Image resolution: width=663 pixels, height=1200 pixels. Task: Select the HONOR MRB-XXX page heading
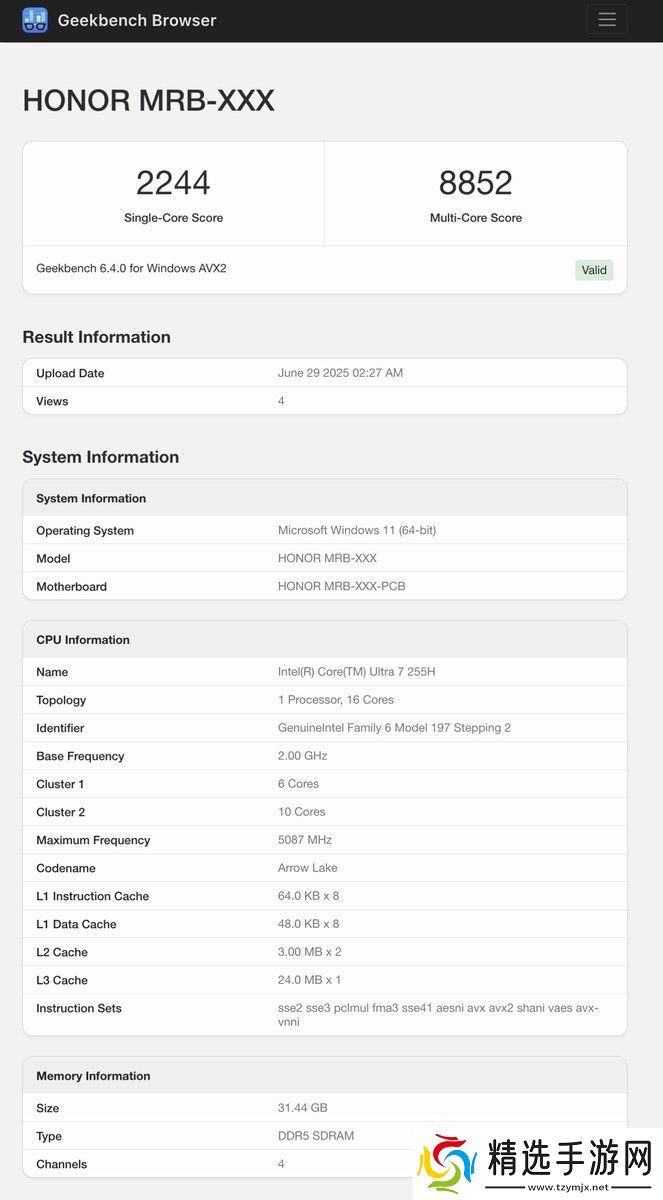pyautogui.click(x=148, y=101)
